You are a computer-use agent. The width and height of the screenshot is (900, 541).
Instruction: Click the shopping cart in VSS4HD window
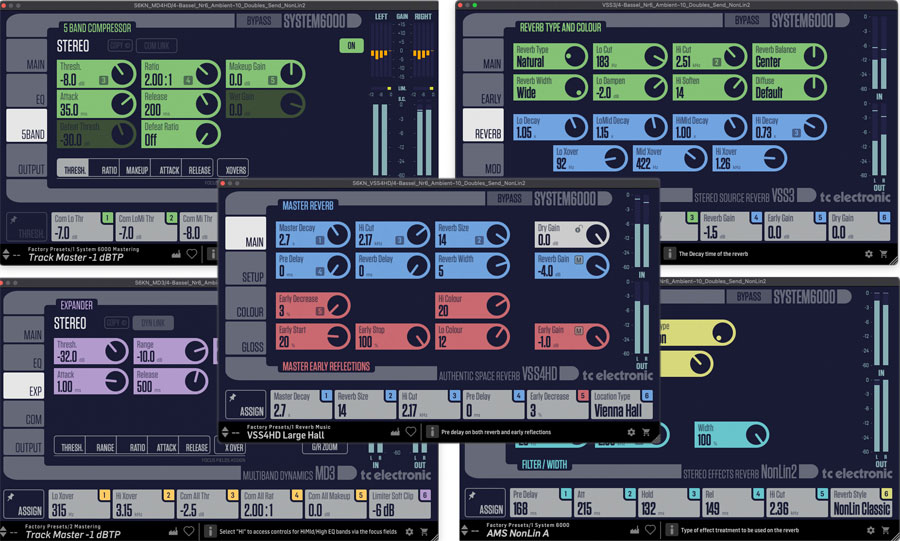pos(646,432)
